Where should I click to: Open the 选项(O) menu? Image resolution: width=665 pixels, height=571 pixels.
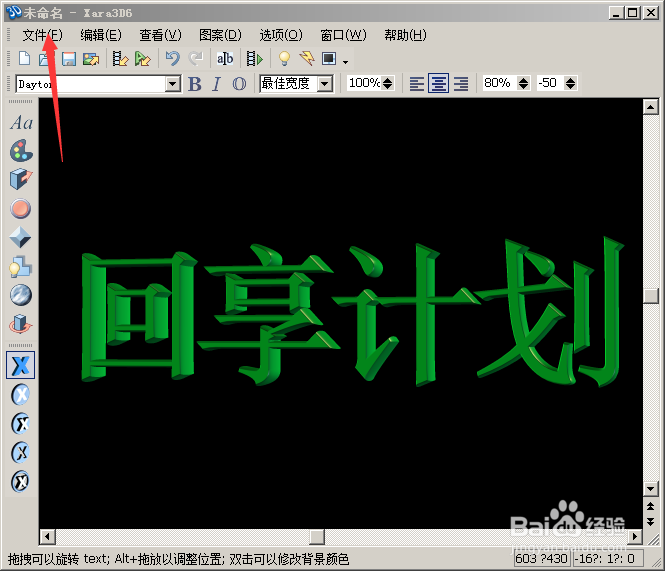(281, 35)
